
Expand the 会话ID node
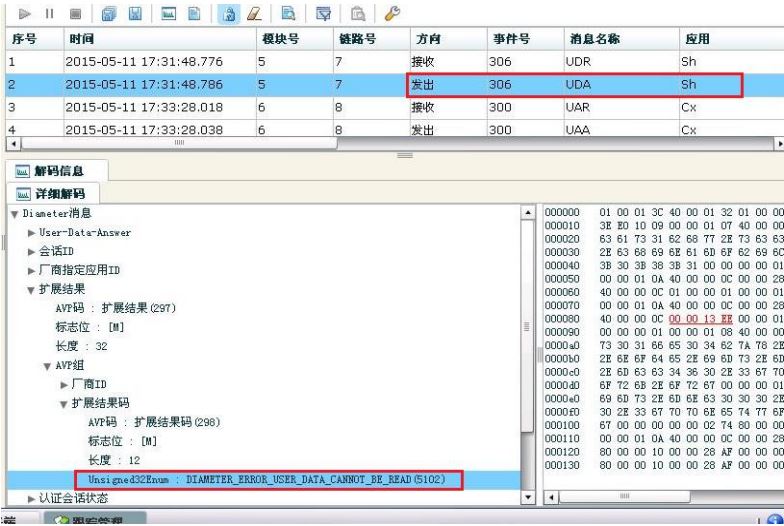32,252
